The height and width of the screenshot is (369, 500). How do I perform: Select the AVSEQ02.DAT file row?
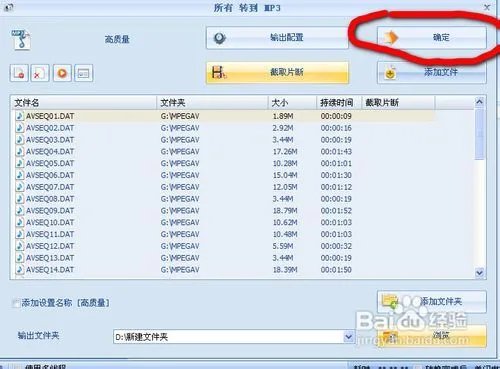tap(223, 128)
